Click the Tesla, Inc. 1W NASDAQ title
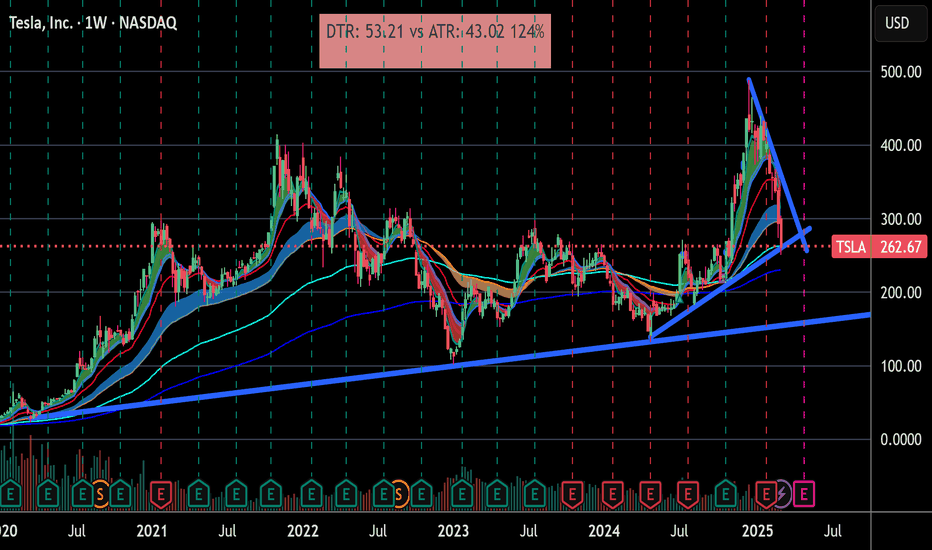 pos(93,23)
